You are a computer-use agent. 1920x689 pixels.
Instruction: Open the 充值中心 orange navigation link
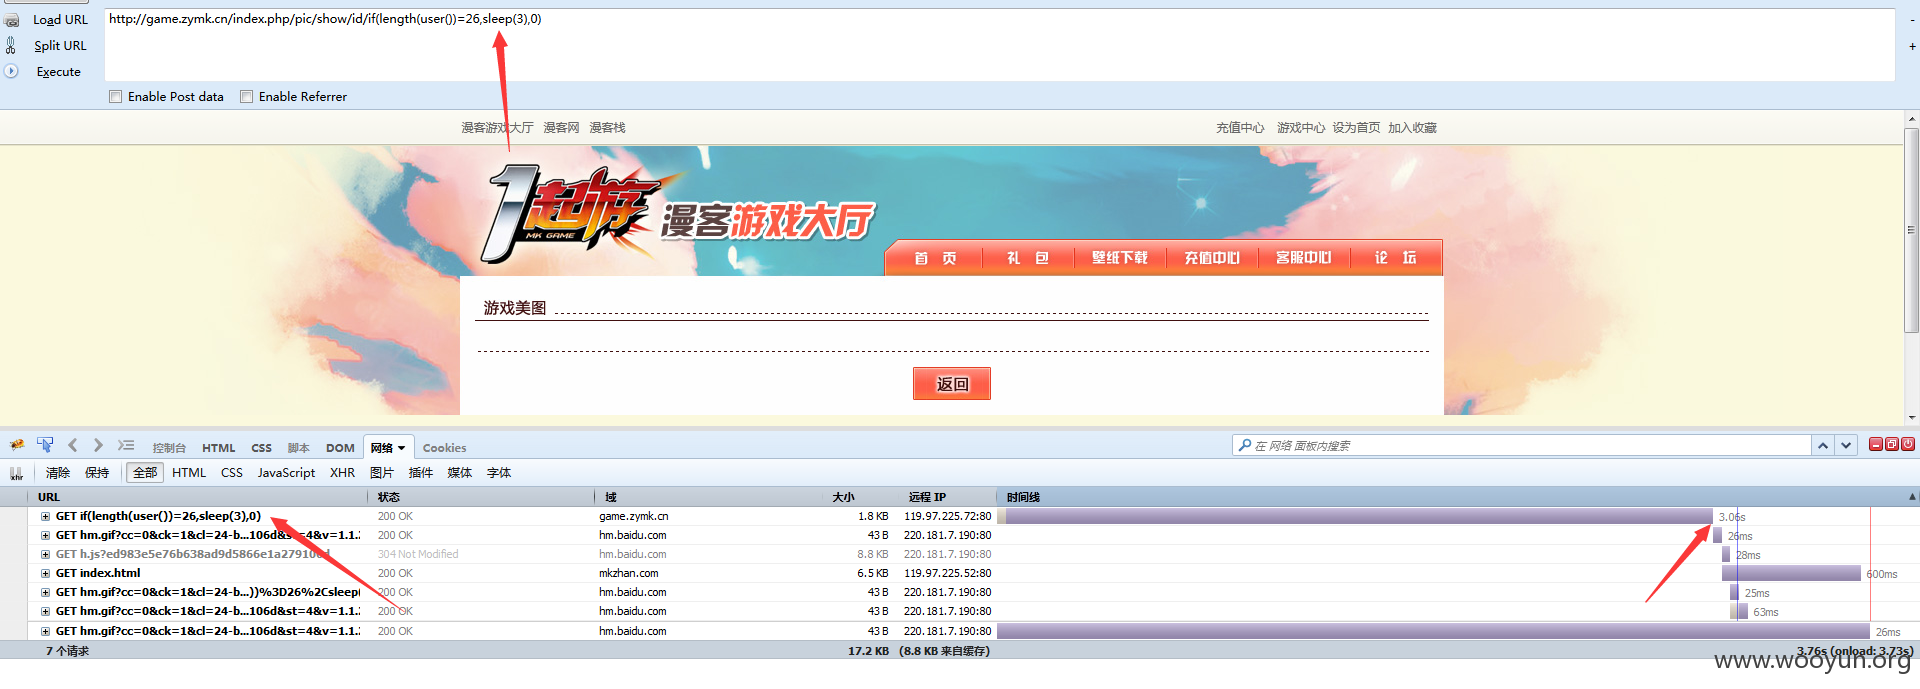click(x=1212, y=258)
